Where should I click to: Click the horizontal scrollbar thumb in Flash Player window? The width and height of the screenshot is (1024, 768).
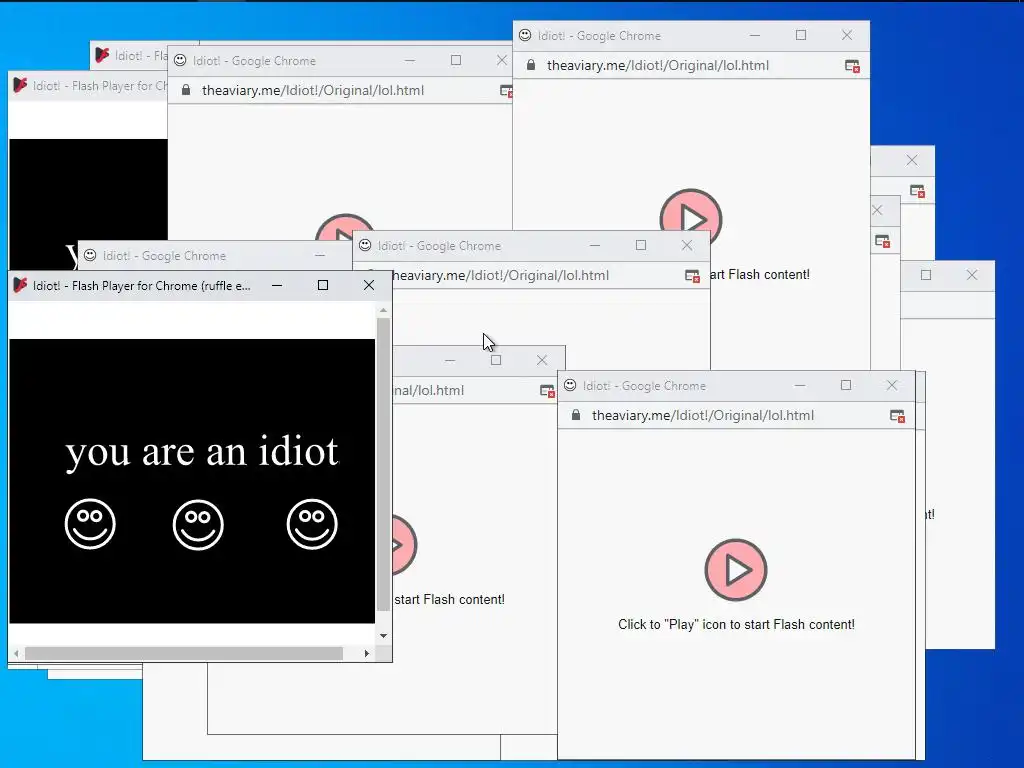[x=184, y=653]
